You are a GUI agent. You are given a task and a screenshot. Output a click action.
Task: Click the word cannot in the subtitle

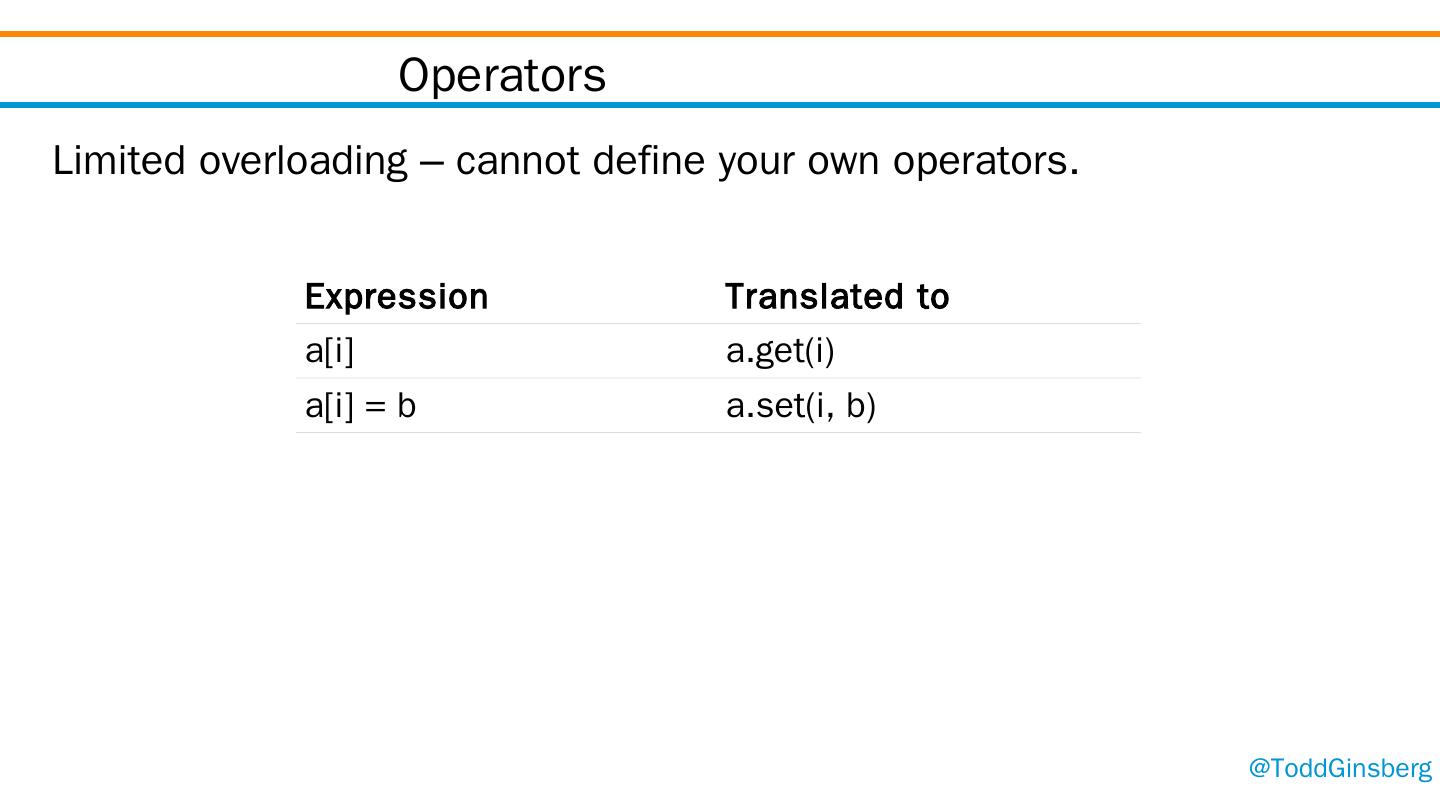coord(517,161)
